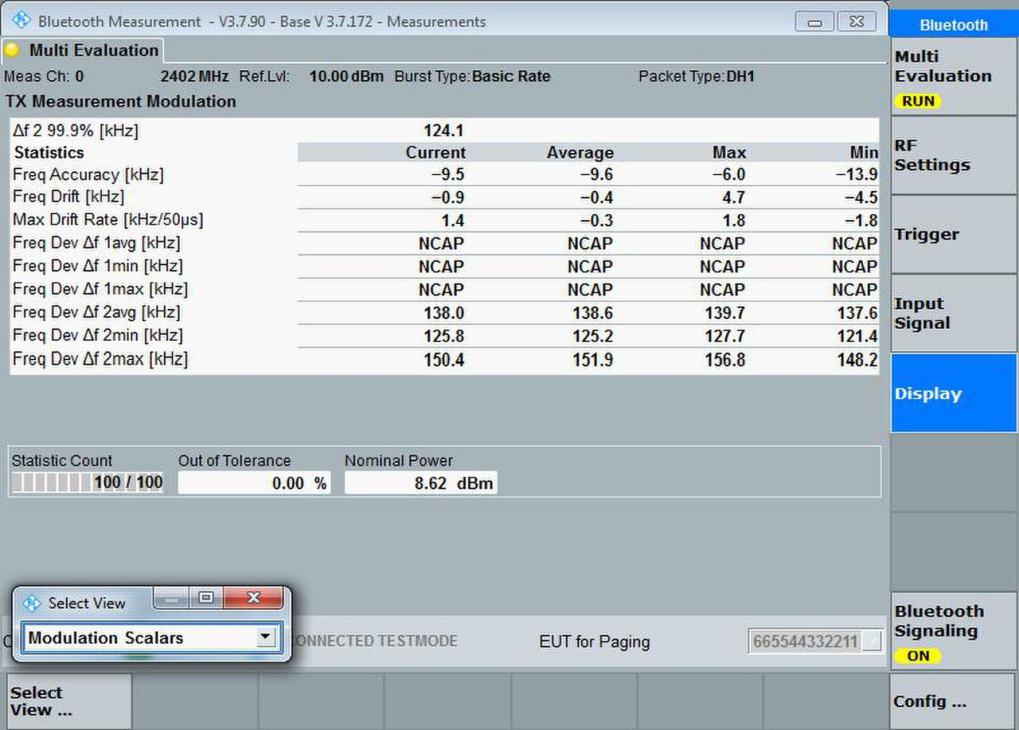Click the Packet Type DH1 value
Screen dimensions: 1019x730
(740, 76)
